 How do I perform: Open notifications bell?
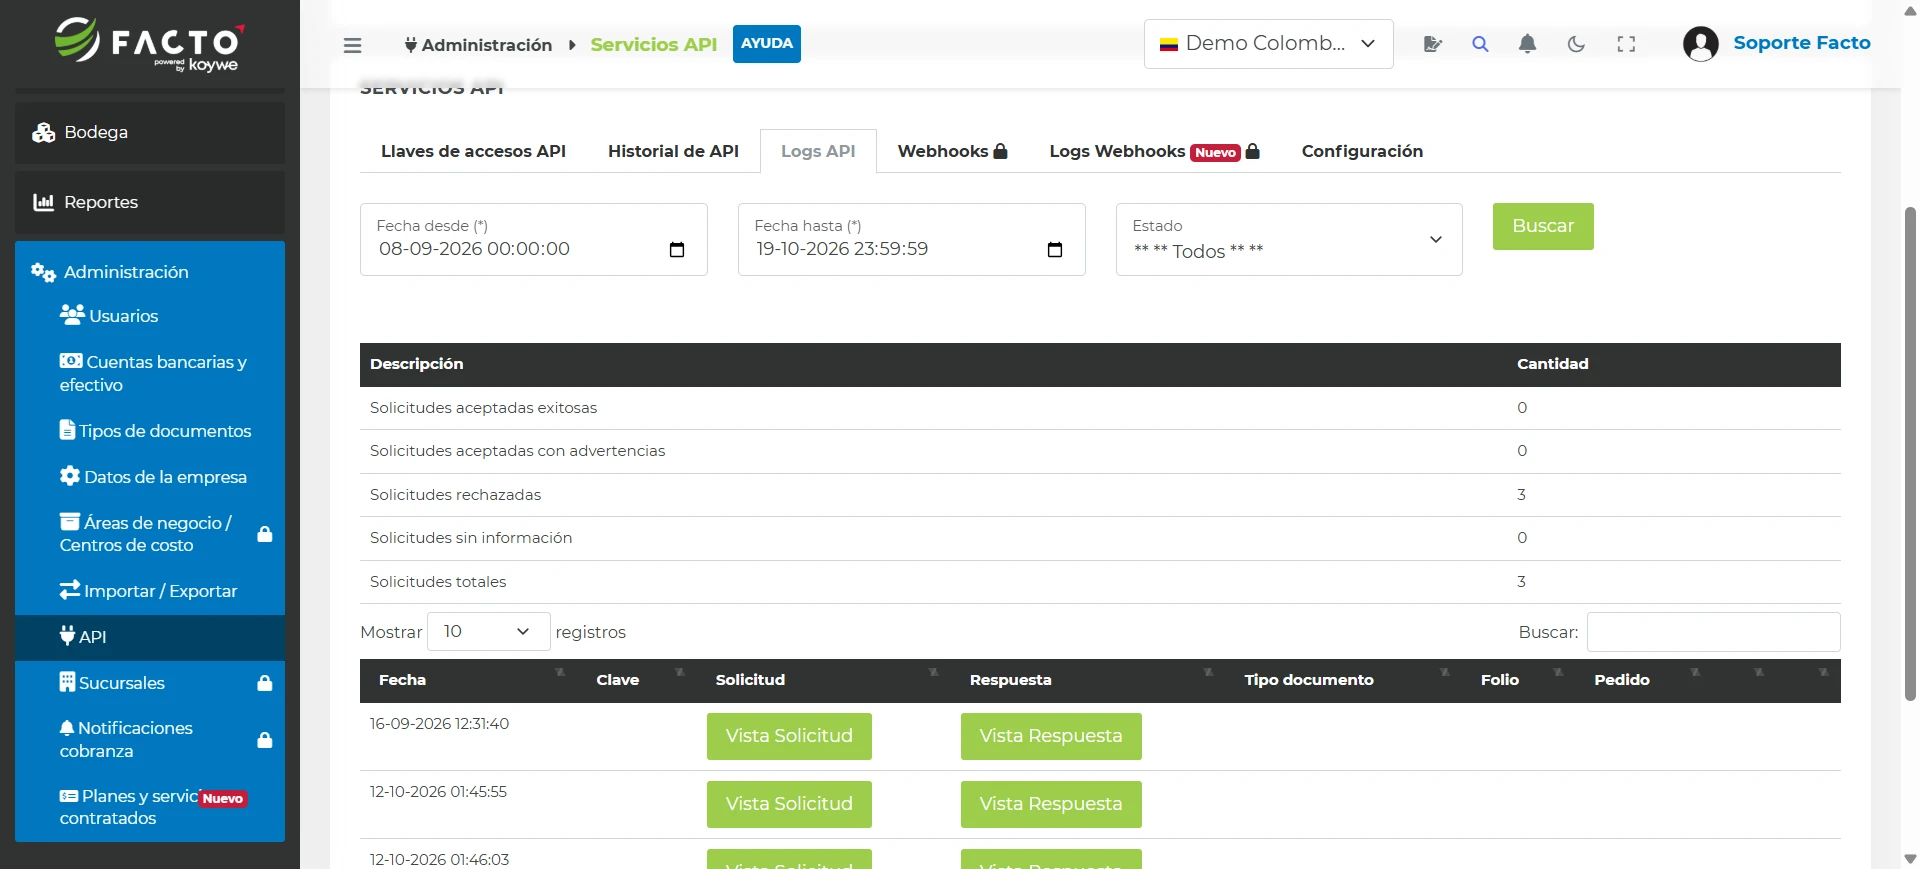(x=1527, y=44)
